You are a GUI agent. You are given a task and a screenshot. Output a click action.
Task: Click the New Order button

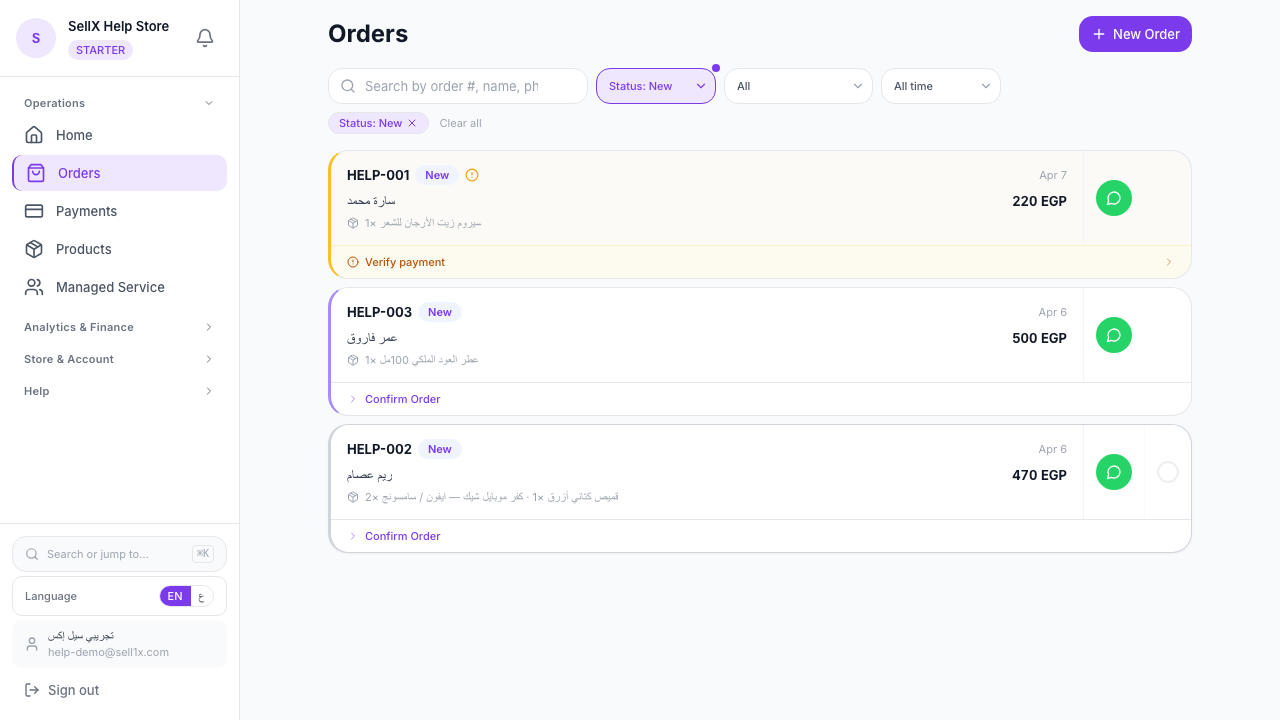1135,33
